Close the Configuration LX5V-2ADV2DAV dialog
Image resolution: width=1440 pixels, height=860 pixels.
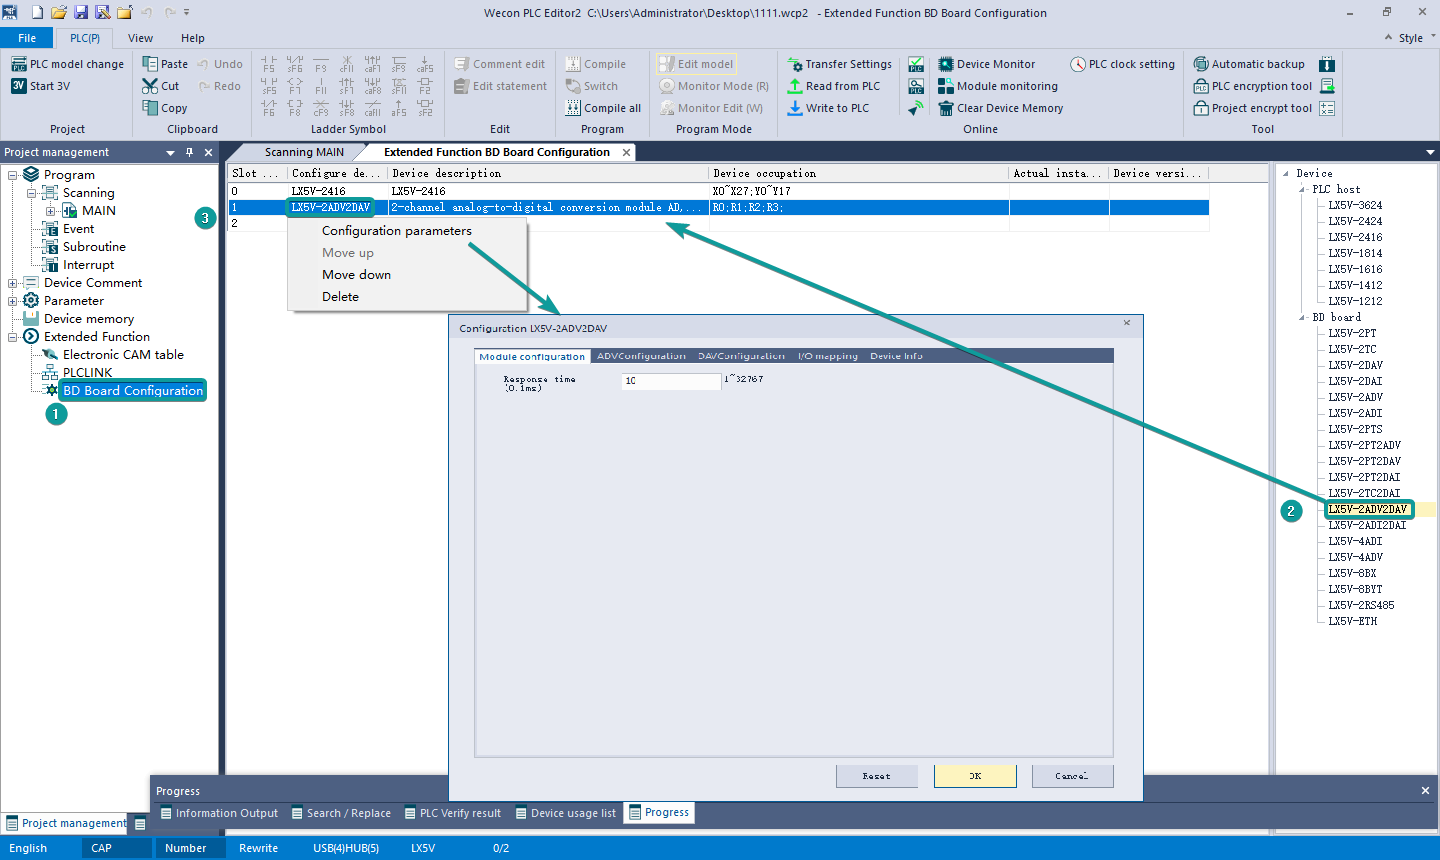click(1127, 323)
